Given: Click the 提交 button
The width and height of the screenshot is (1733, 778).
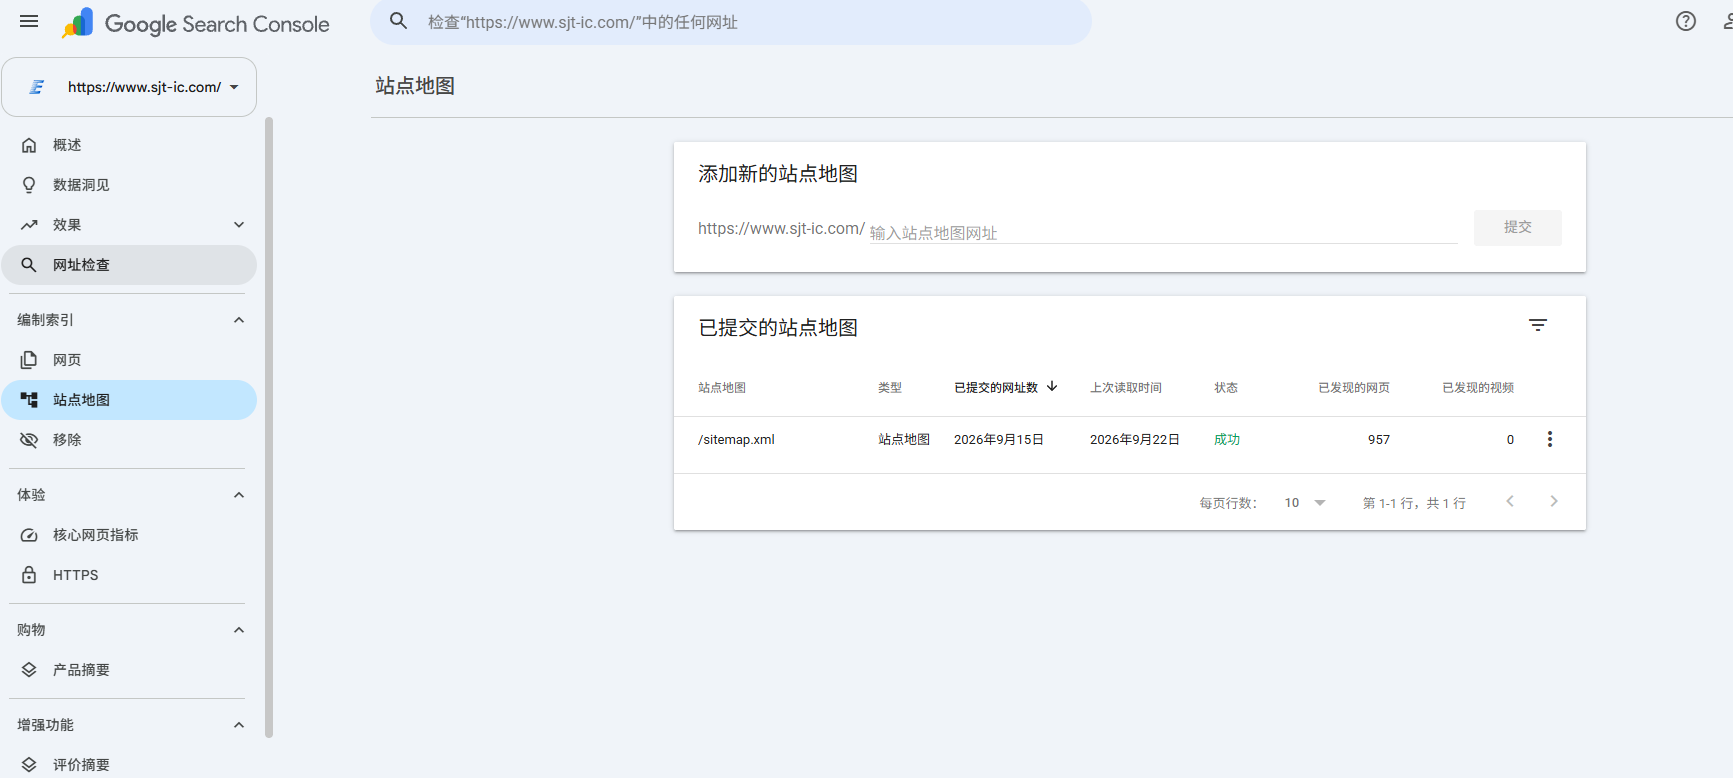Looking at the screenshot, I should click(1517, 227).
